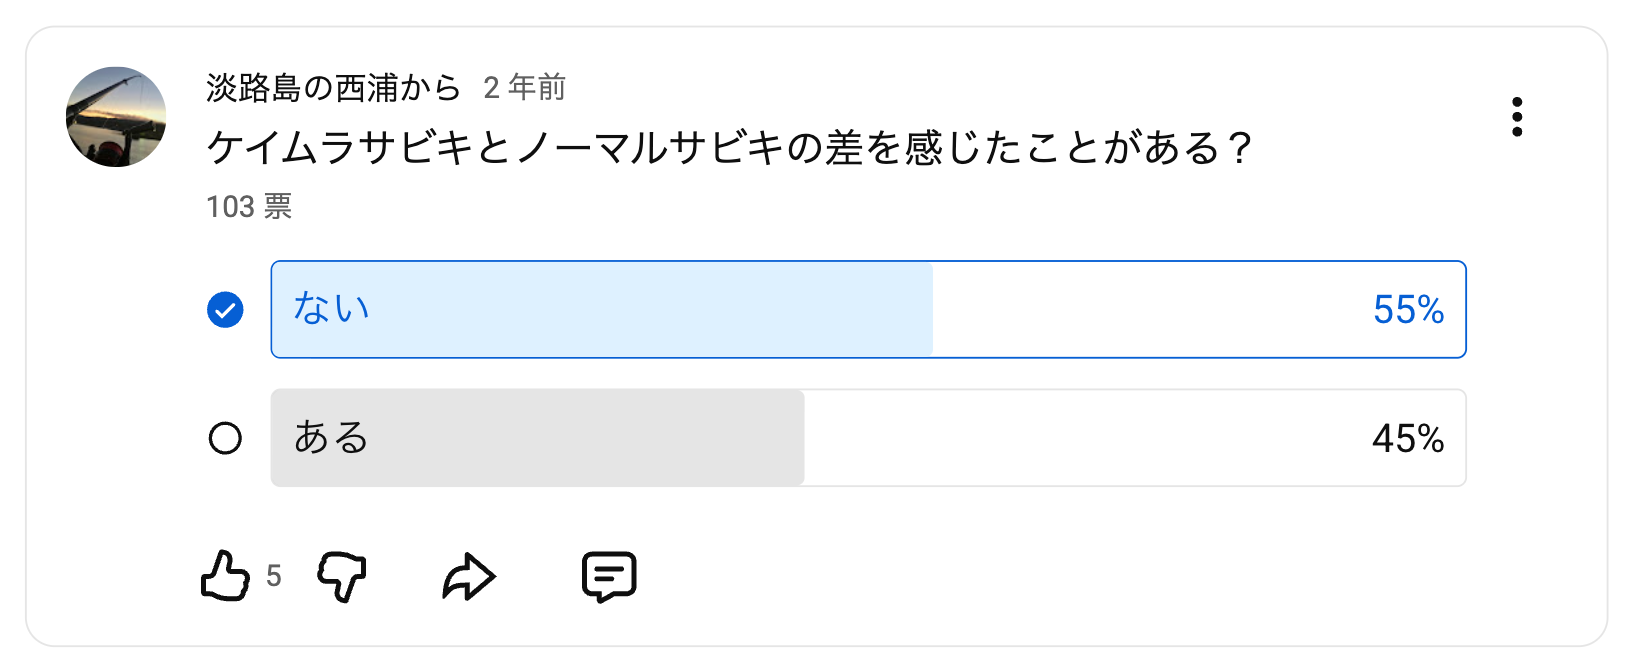Open the comments speech bubble icon
The height and width of the screenshot is (670, 1628).
pyautogui.click(x=609, y=576)
